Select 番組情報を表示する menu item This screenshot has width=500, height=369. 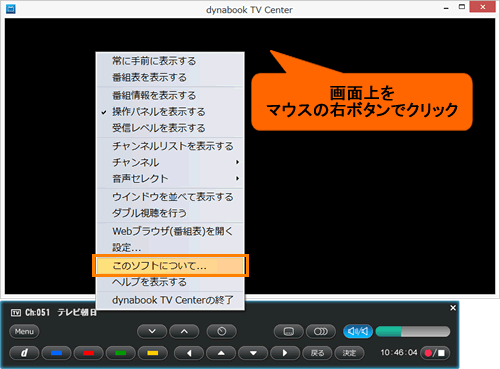[170, 95]
